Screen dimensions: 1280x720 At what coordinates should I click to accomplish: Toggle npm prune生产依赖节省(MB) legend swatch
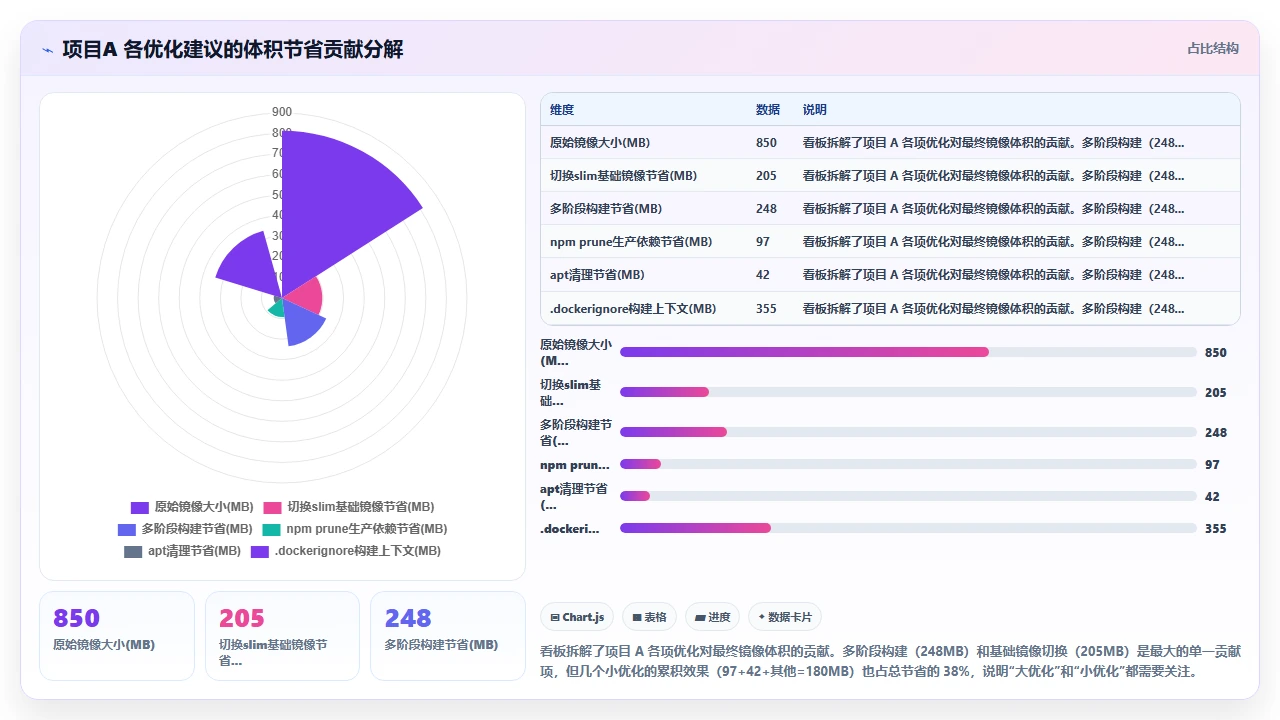point(271,529)
